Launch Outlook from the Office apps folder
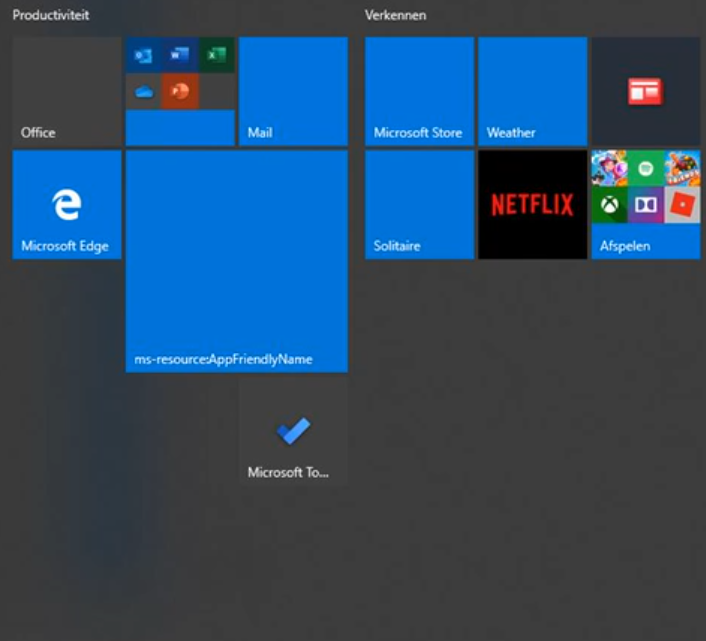 pyautogui.click(x=144, y=55)
